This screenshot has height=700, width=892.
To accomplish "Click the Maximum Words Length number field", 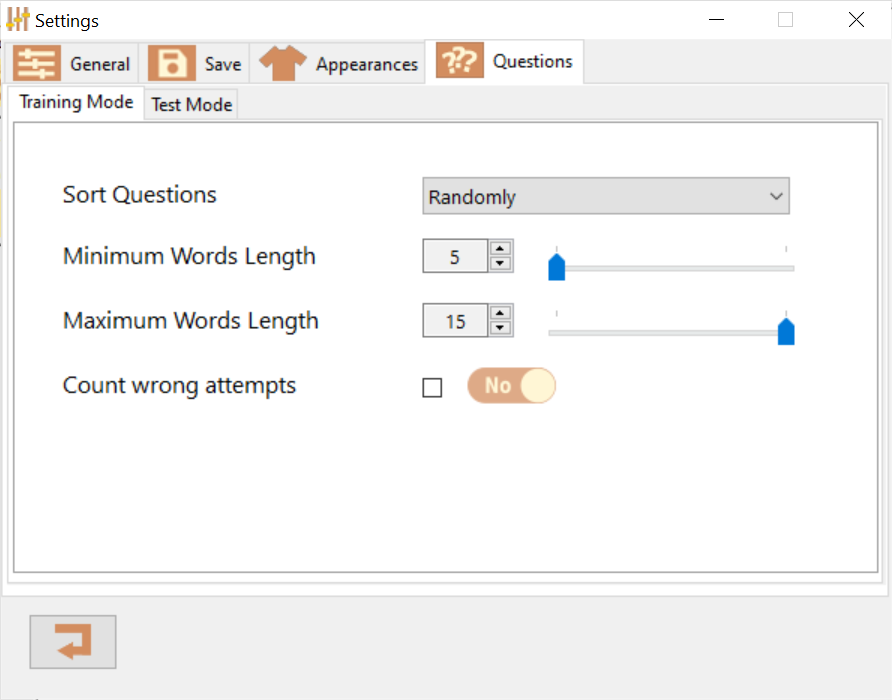I will pos(455,321).
